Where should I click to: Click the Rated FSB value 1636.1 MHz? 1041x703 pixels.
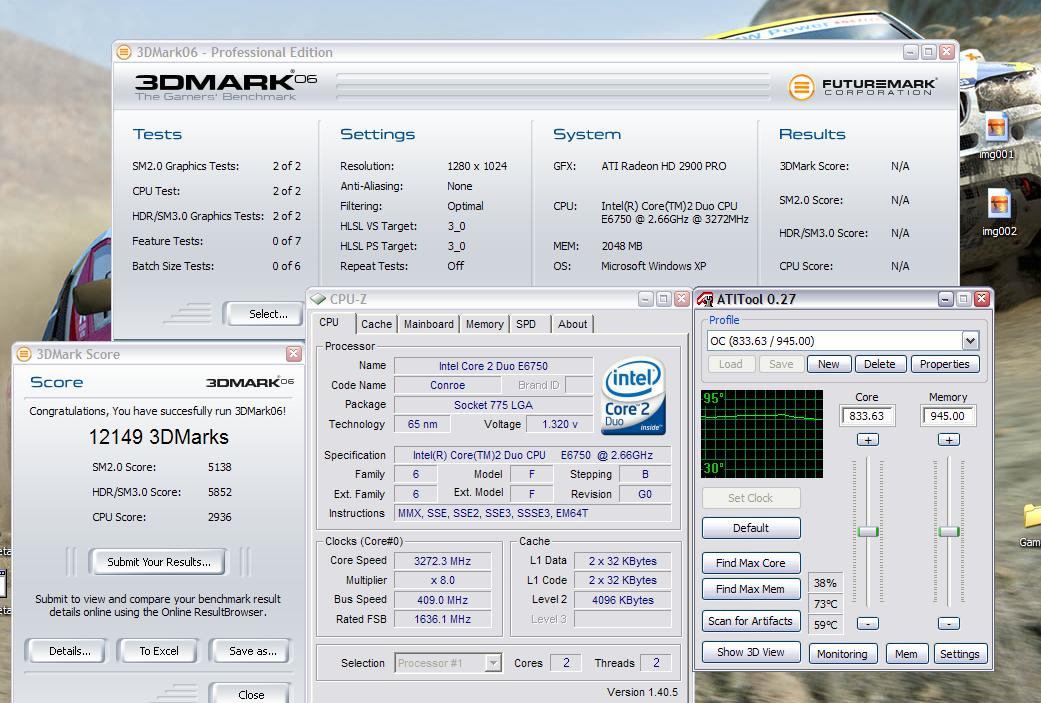pos(442,619)
